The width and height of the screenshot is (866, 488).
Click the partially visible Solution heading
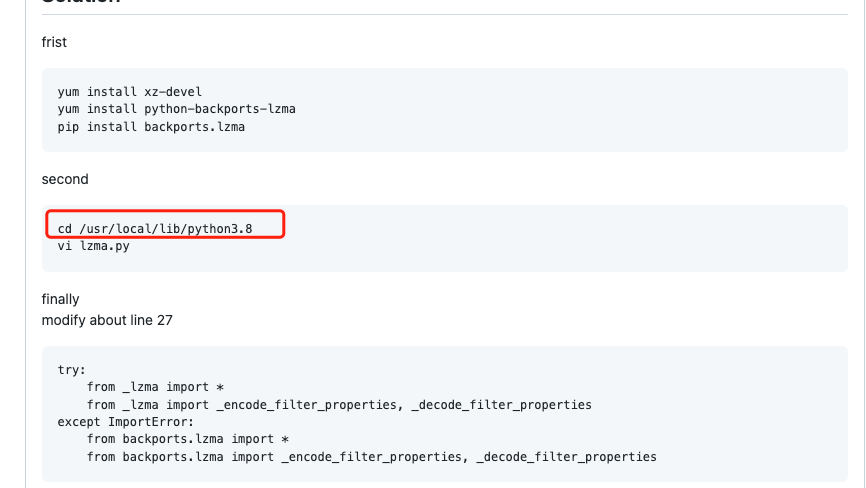pyautogui.click(x=80, y=3)
